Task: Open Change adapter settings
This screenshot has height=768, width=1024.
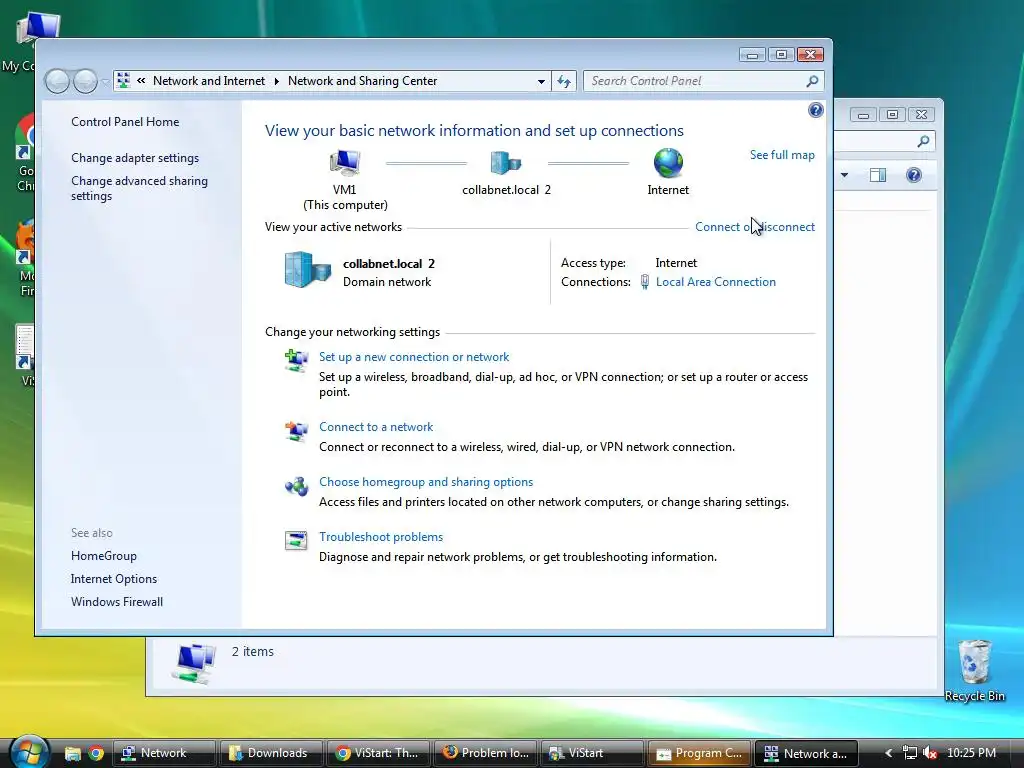Action: (135, 157)
